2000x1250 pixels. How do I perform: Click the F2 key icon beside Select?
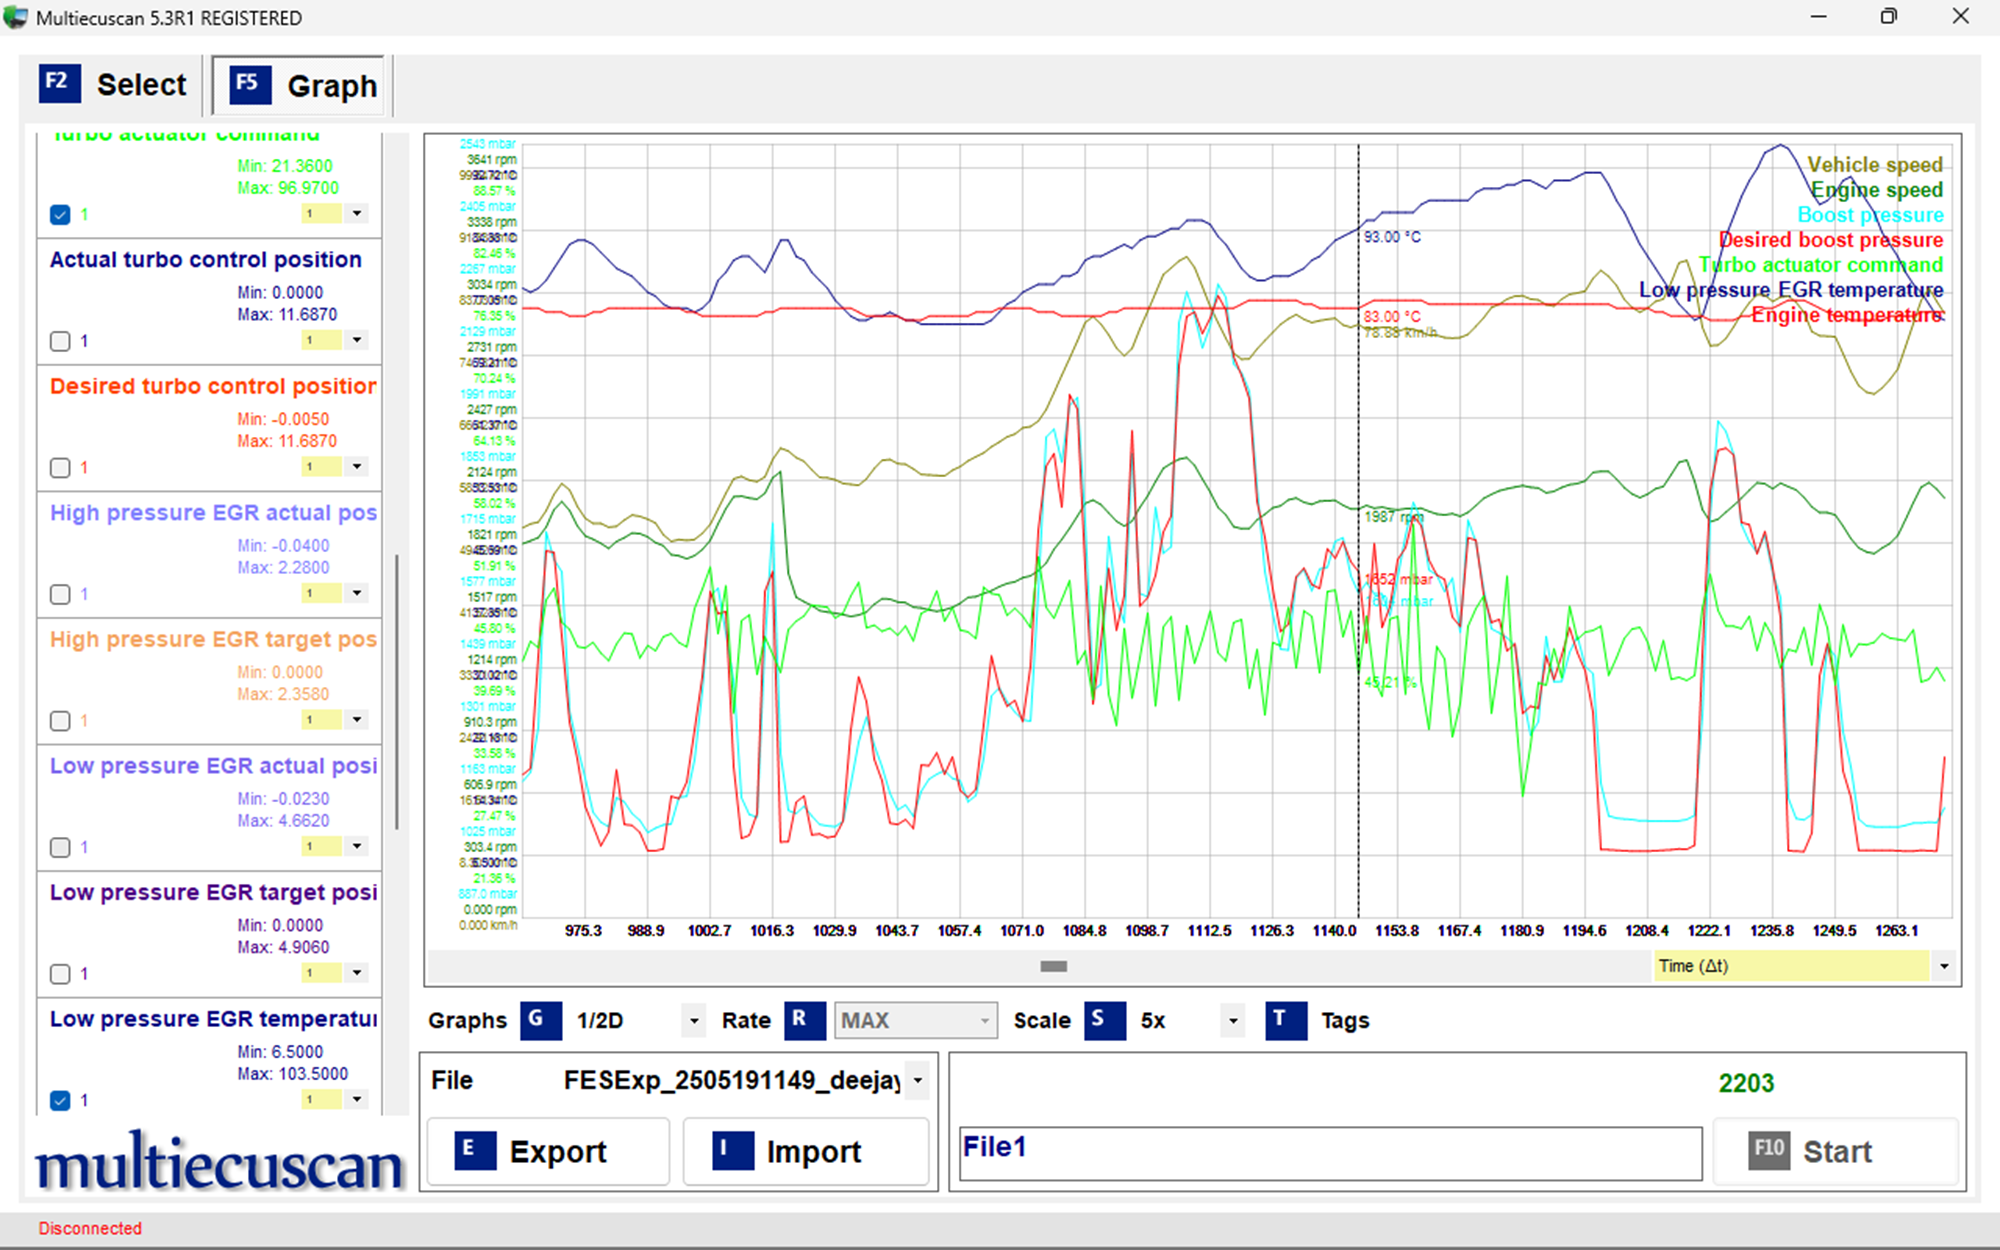pyautogui.click(x=59, y=83)
